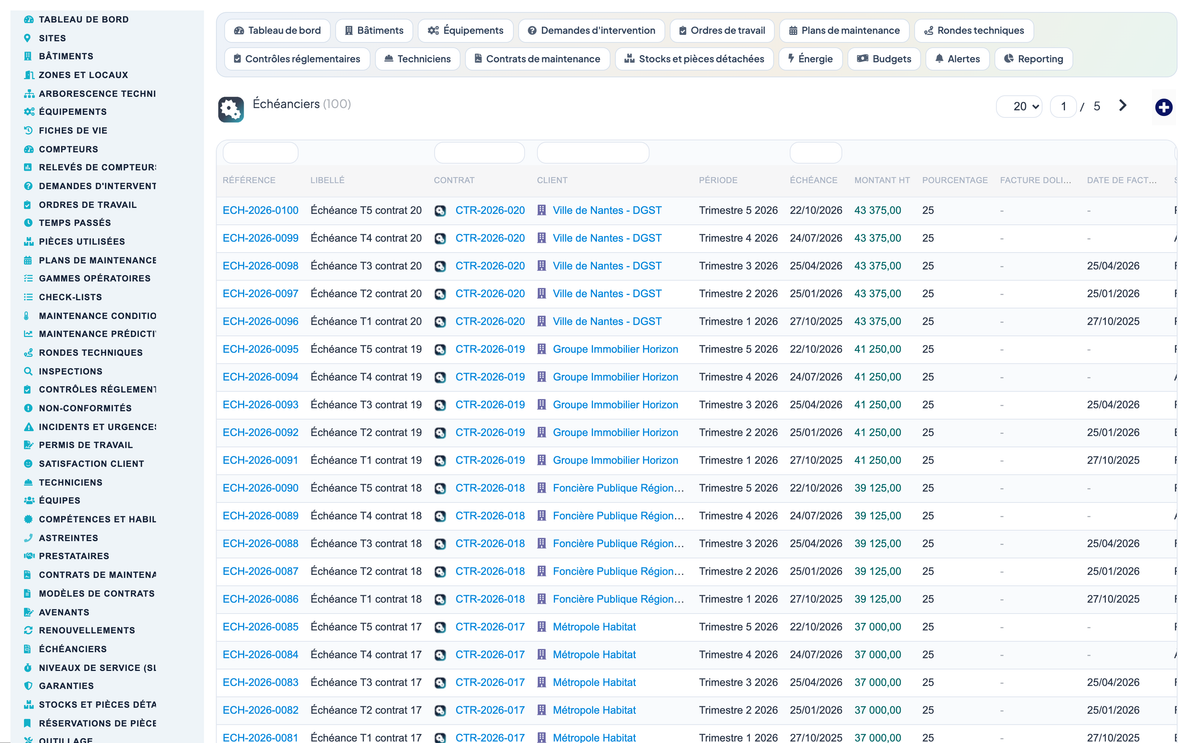This screenshot has height=743, width=1200.
Task: Click the add new échéancier plus icon
Action: click(x=1164, y=107)
